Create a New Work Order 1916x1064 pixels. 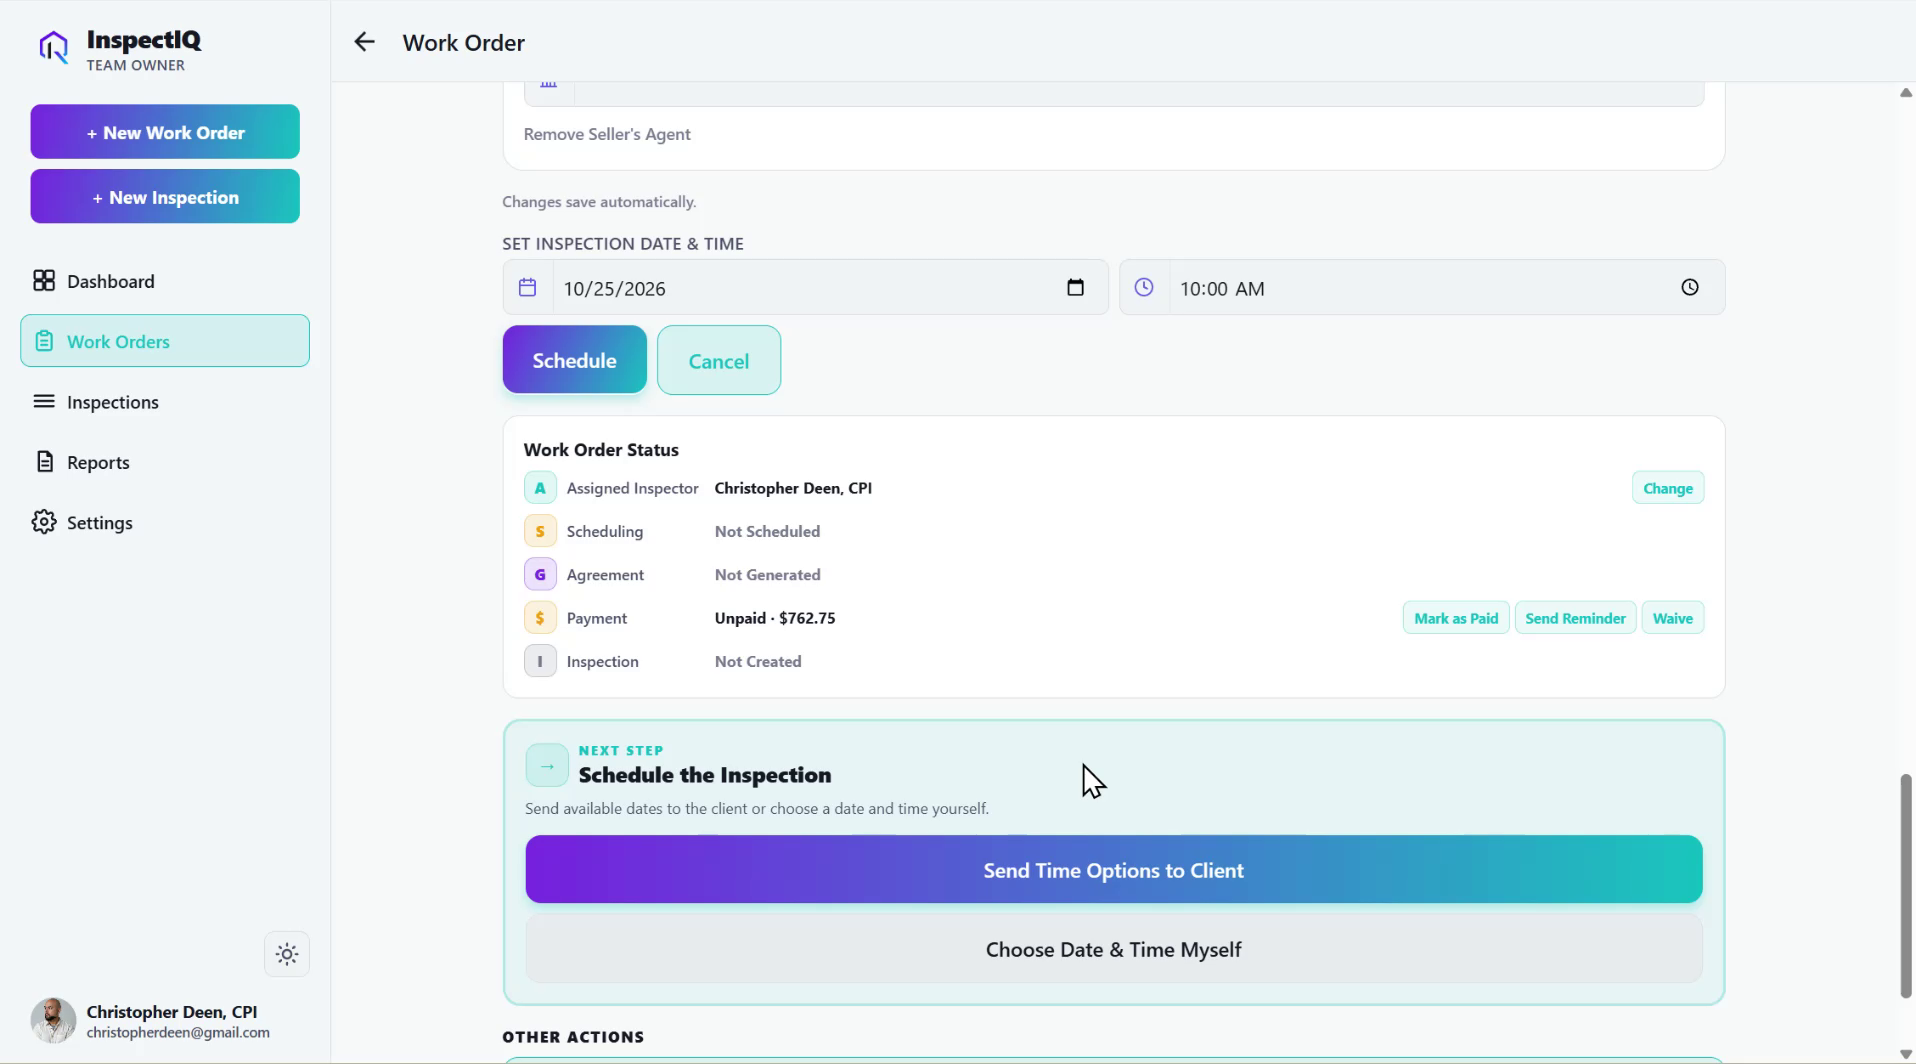[x=165, y=132]
